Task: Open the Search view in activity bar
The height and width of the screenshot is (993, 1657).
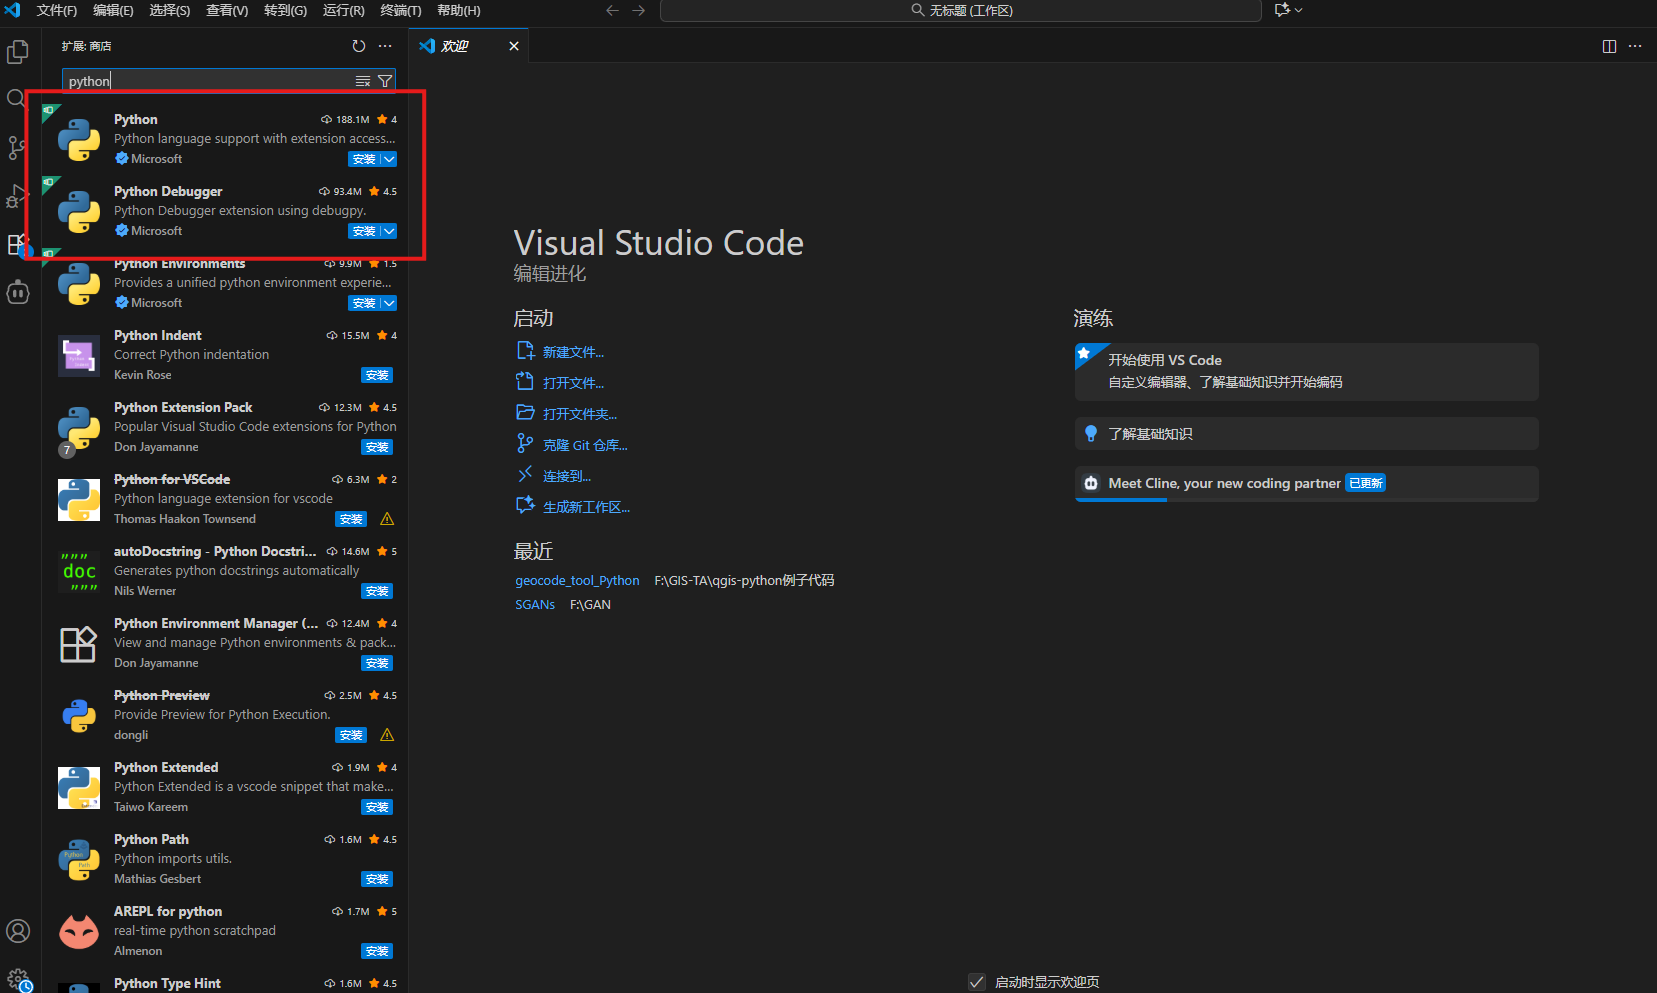Action: click(x=17, y=98)
